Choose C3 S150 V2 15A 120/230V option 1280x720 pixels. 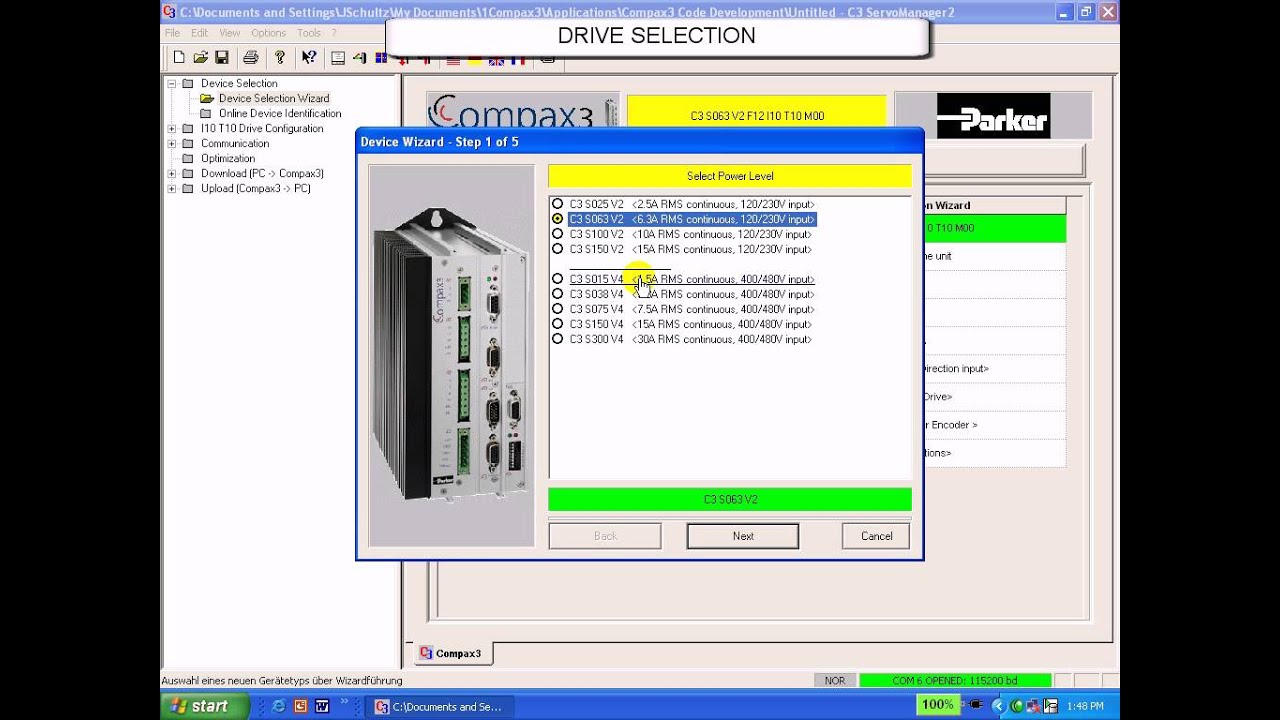[x=557, y=249]
